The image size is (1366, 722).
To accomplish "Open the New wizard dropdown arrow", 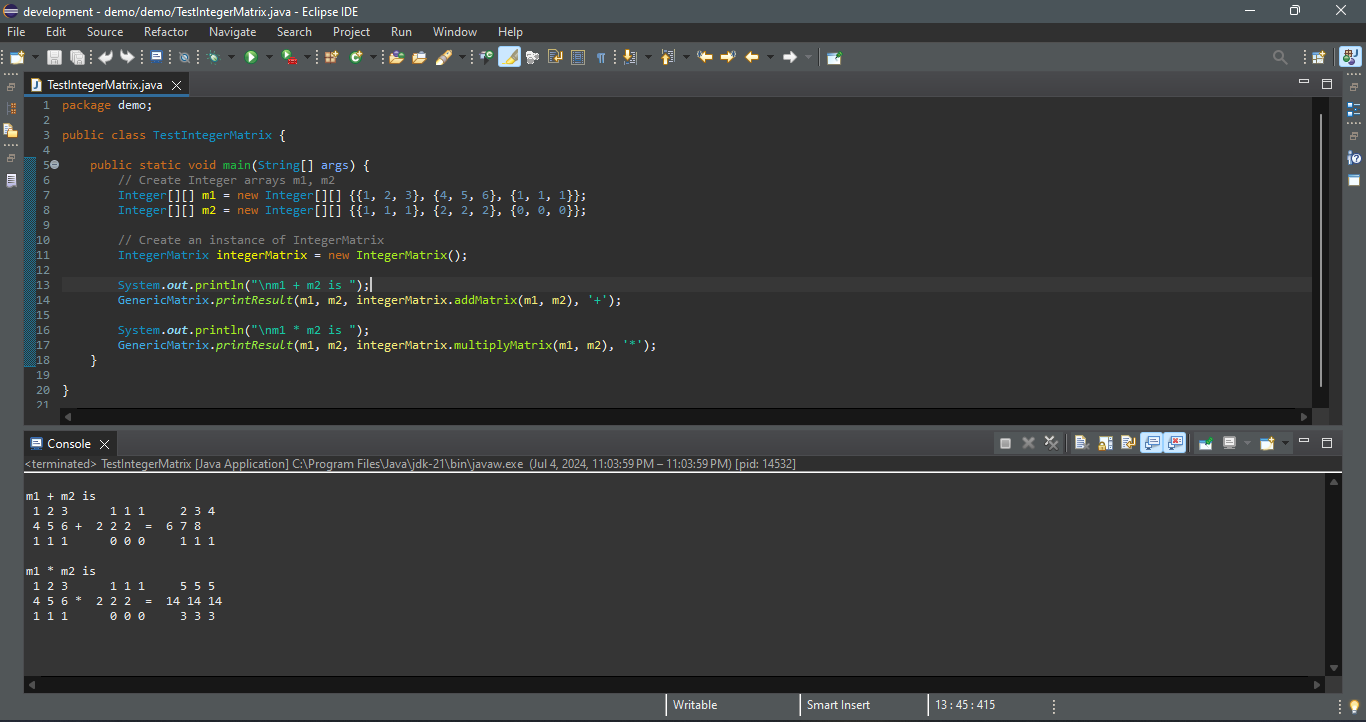I will click(x=35, y=57).
